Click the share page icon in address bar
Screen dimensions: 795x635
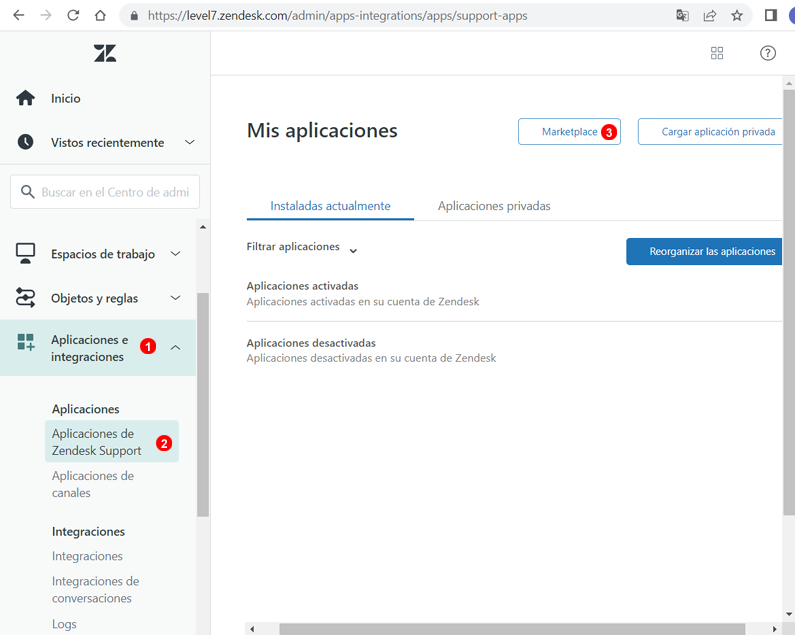(710, 16)
